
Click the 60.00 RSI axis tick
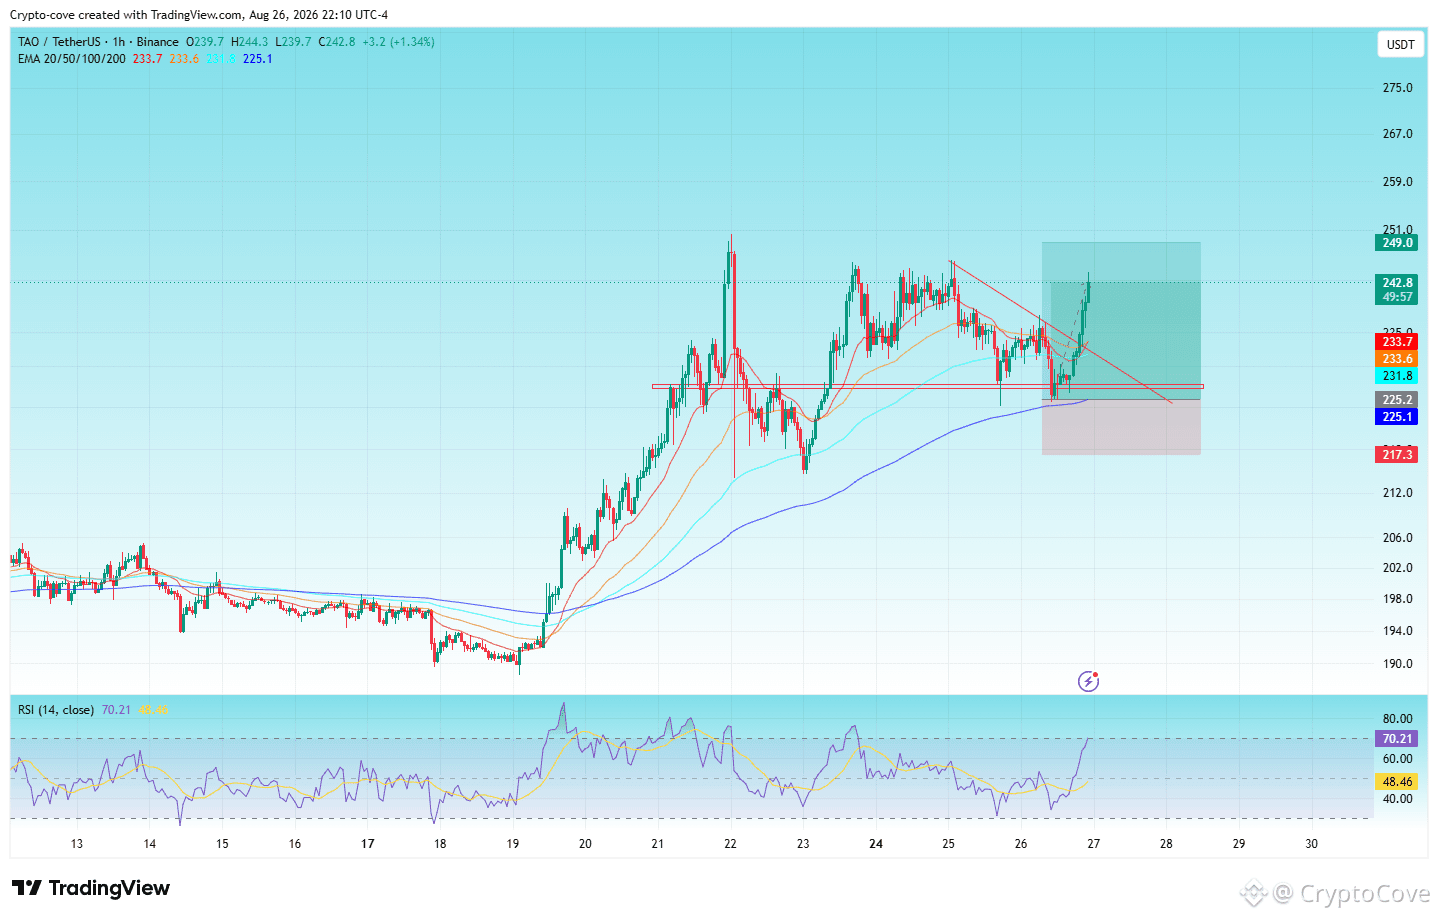1397,759
